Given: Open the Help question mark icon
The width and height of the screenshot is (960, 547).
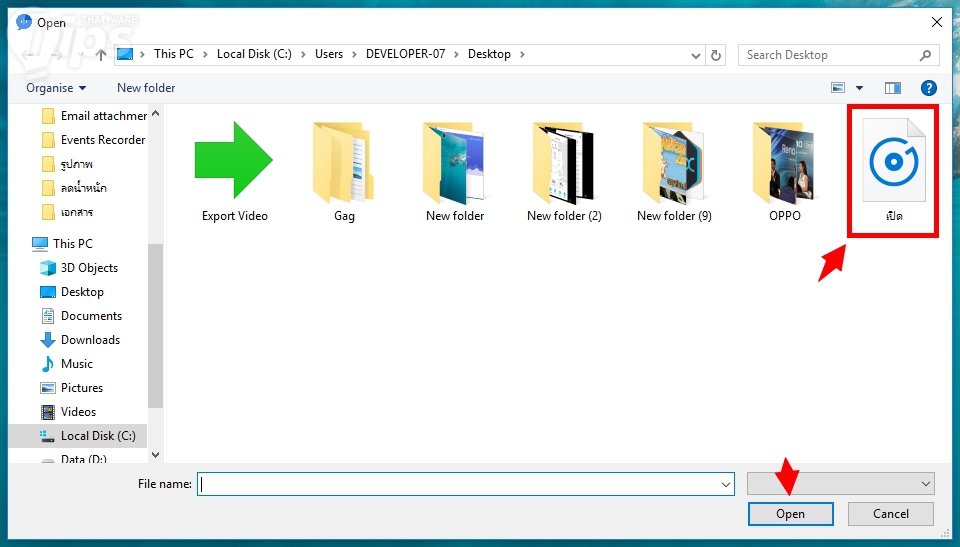Looking at the screenshot, I should [x=928, y=88].
